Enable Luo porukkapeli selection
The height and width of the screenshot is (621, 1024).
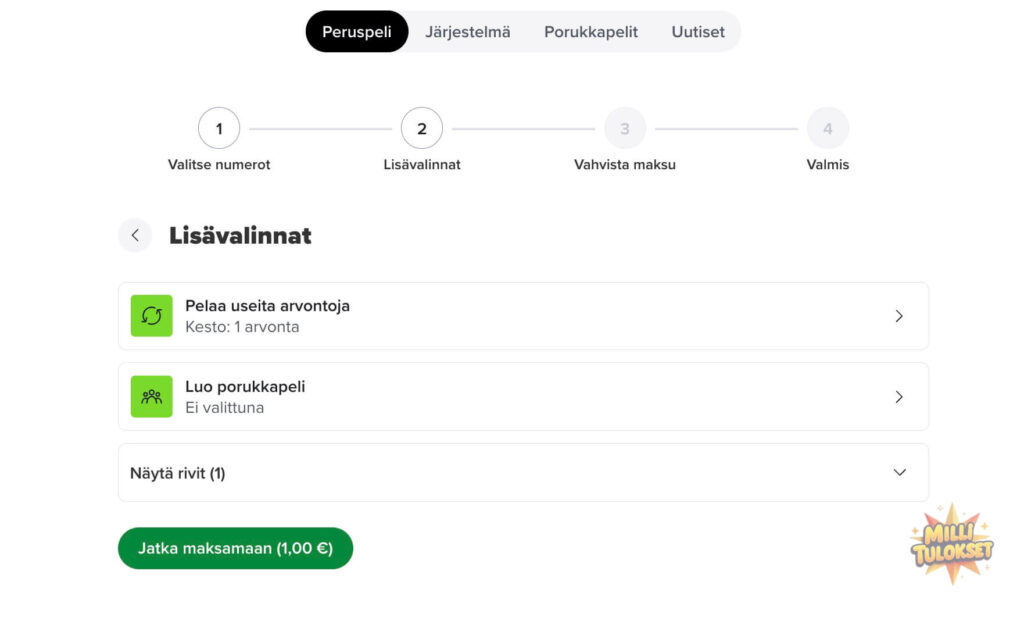(x=524, y=396)
